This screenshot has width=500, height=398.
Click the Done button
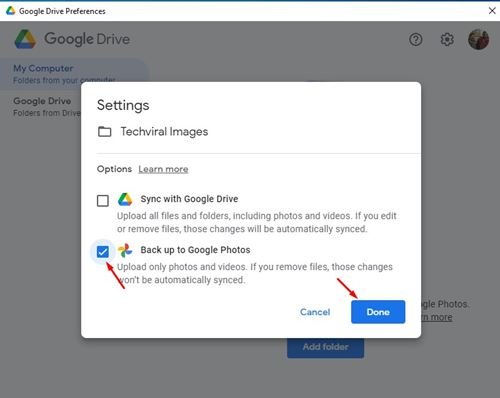(x=378, y=312)
